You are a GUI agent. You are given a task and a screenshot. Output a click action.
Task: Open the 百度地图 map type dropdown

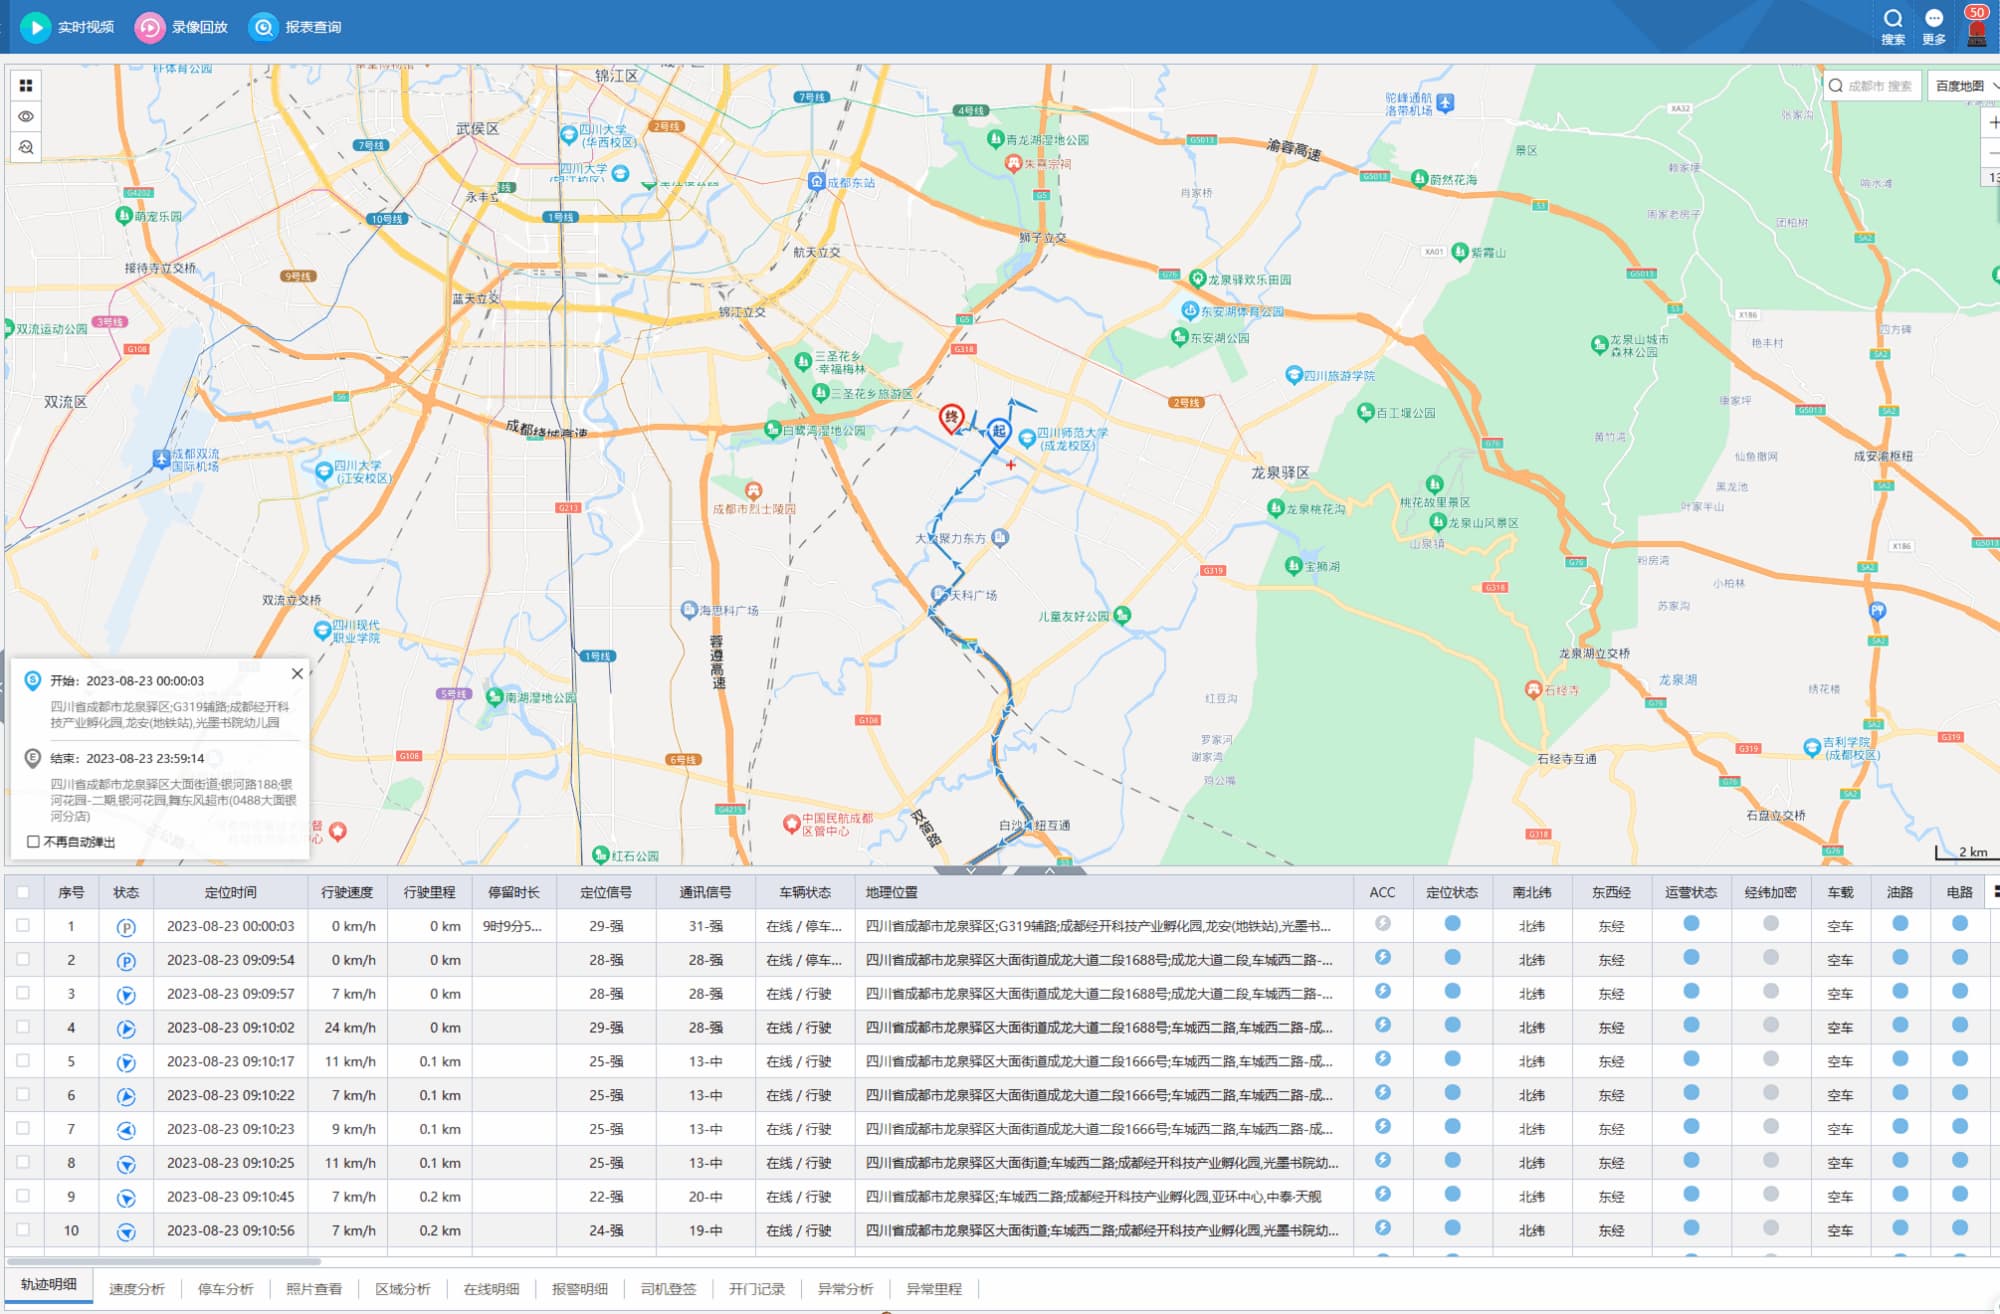1964,86
